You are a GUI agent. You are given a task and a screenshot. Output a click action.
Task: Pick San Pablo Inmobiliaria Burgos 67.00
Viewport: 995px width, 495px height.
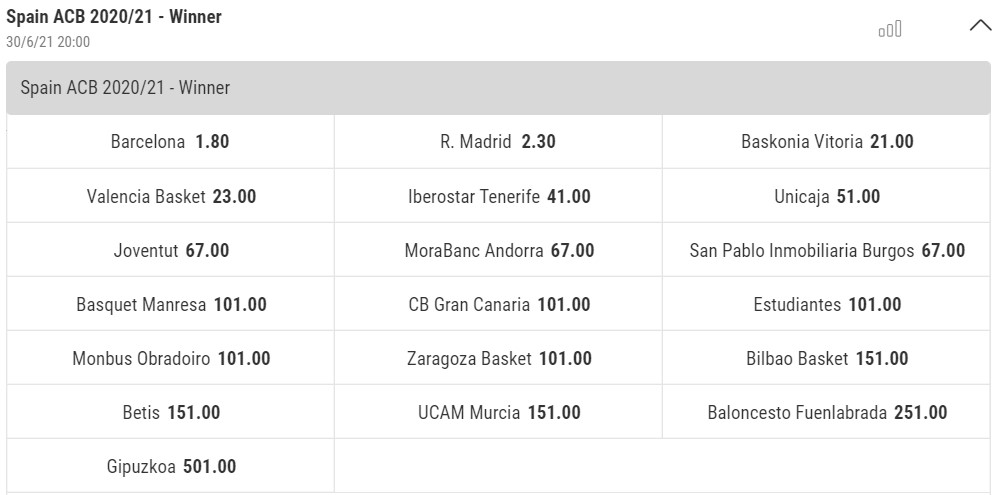[x=826, y=250]
